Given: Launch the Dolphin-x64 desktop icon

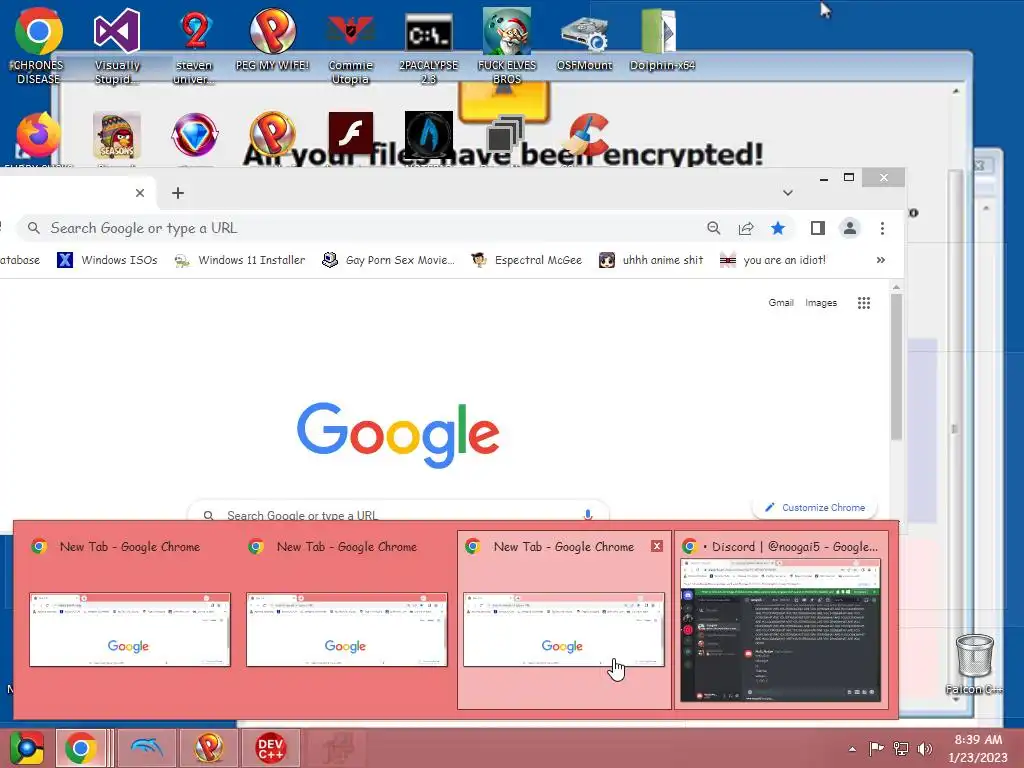Looking at the screenshot, I should pos(662,39).
